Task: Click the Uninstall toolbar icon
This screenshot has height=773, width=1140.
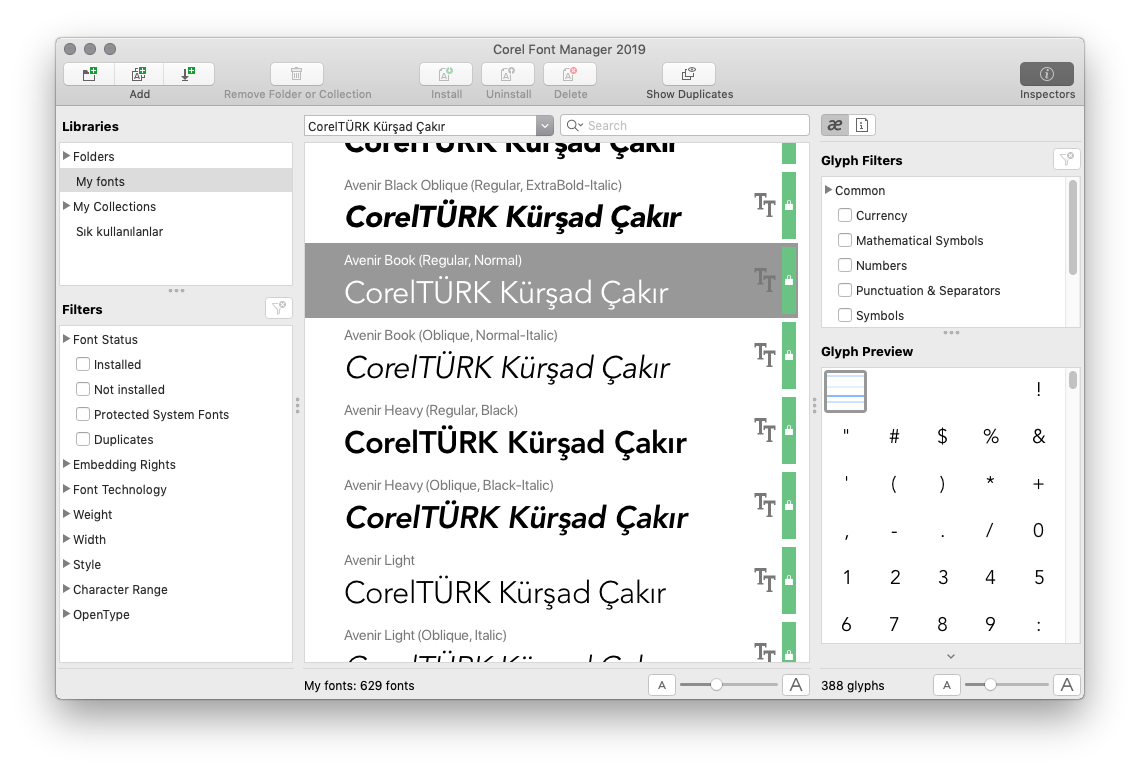Action: click(x=508, y=73)
